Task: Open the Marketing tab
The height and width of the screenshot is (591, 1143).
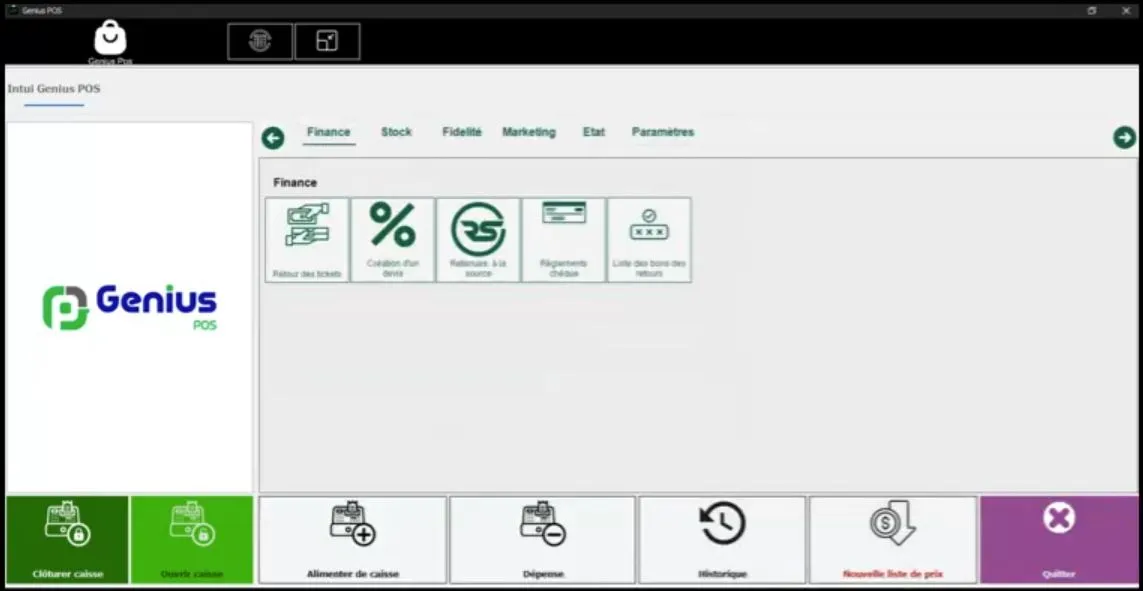Action: click(528, 132)
